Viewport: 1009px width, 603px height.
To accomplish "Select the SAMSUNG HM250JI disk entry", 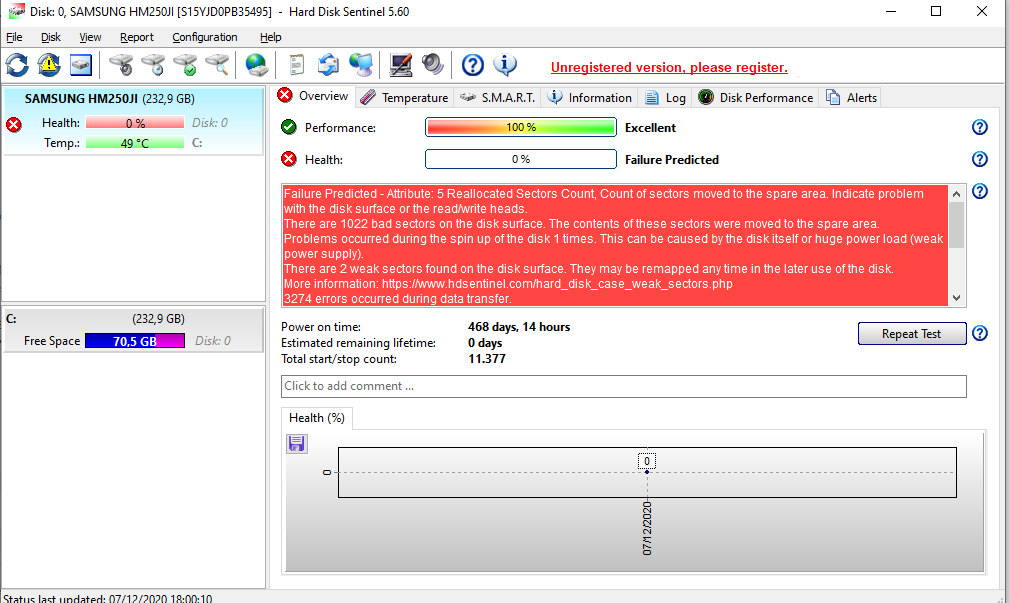I will tap(133, 121).
